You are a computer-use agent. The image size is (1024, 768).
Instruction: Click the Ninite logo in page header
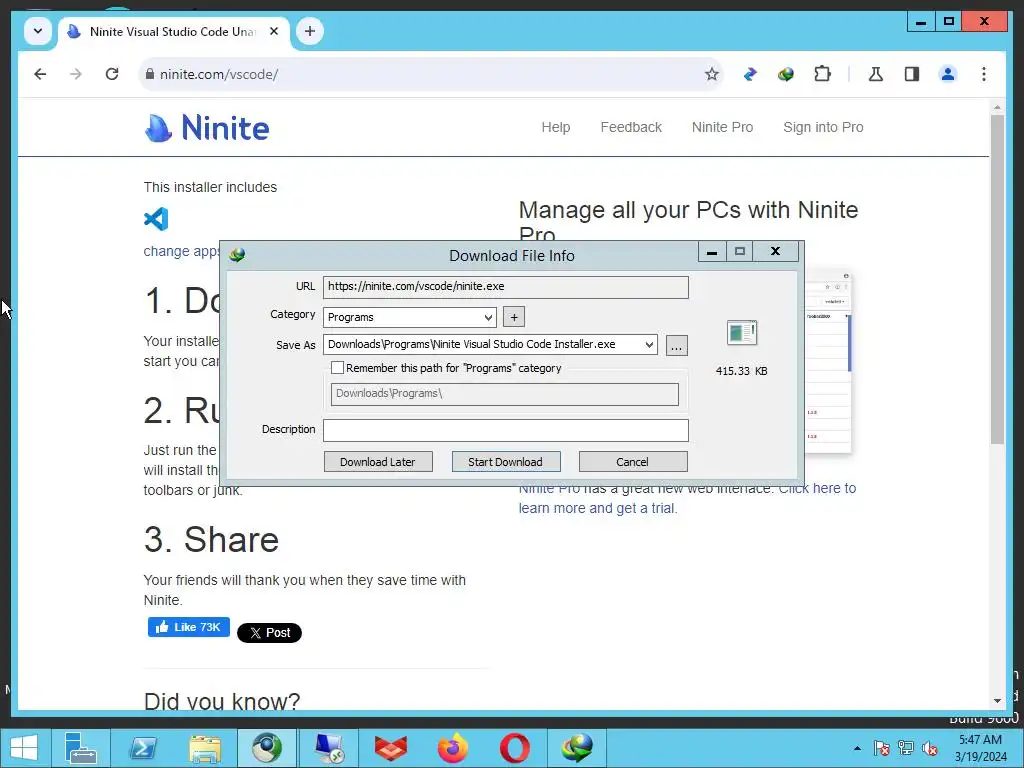(x=206, y=127)
